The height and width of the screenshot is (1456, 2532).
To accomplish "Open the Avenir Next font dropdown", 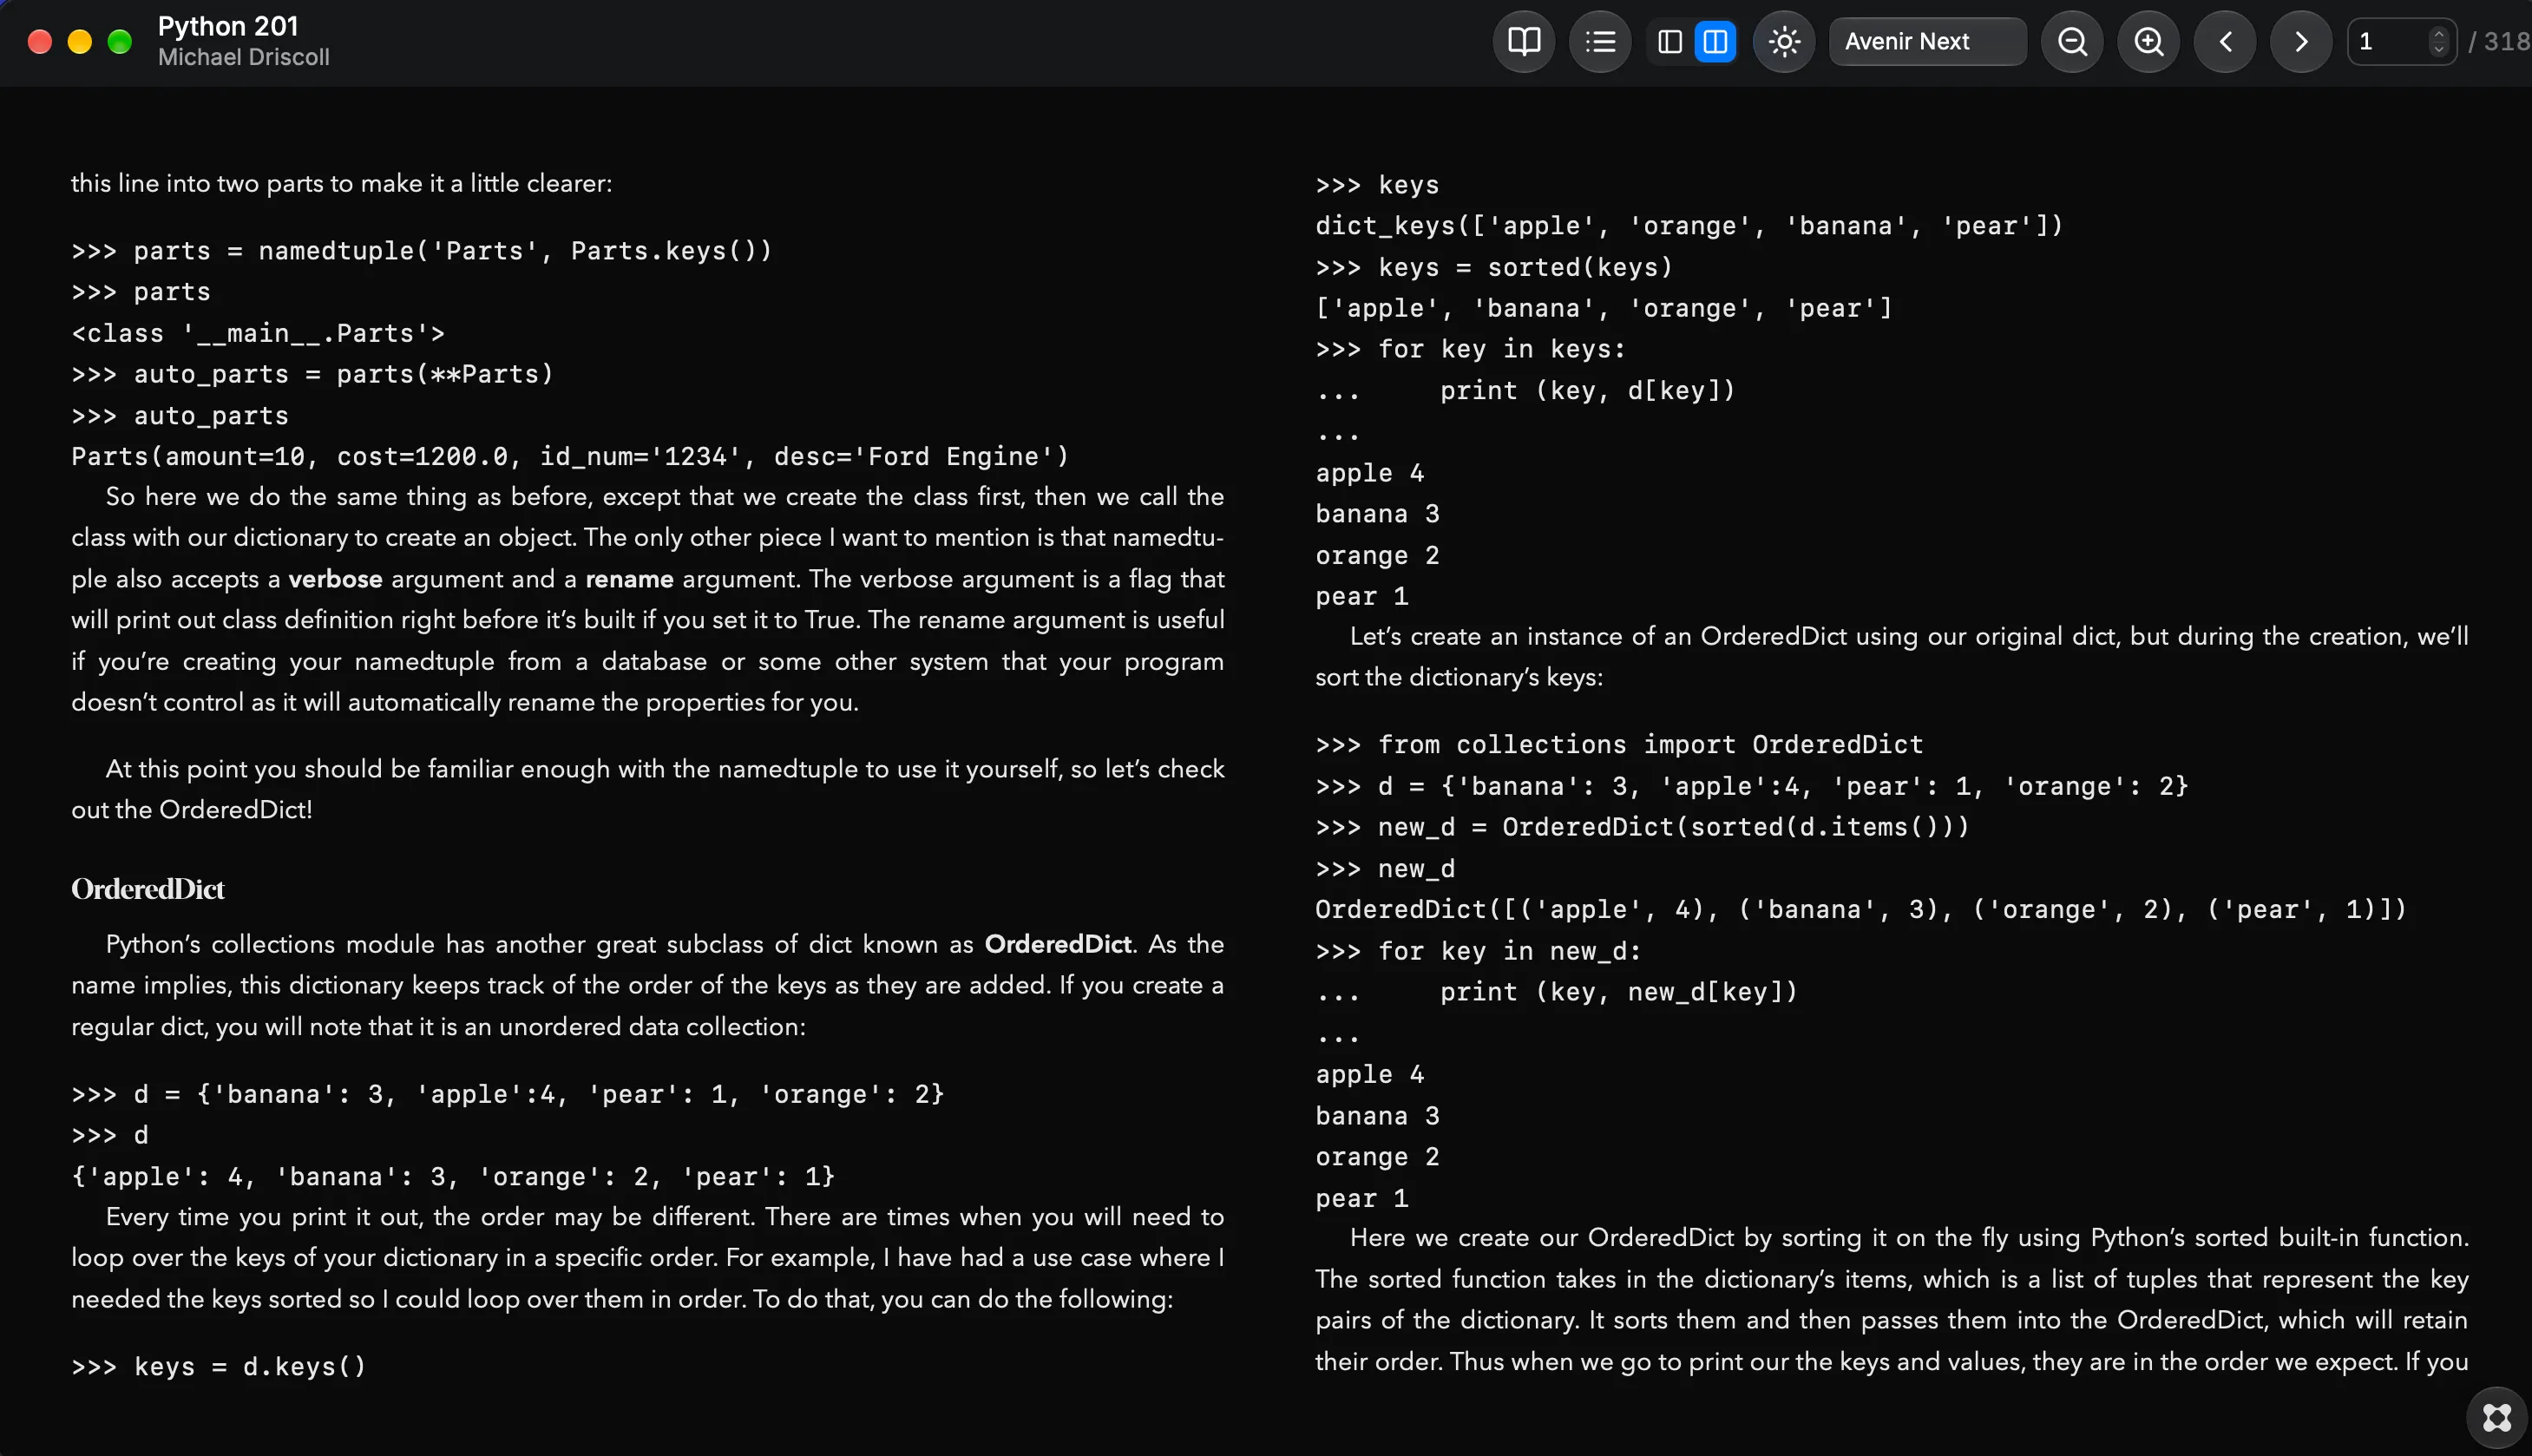I will tap(1927, 42).
